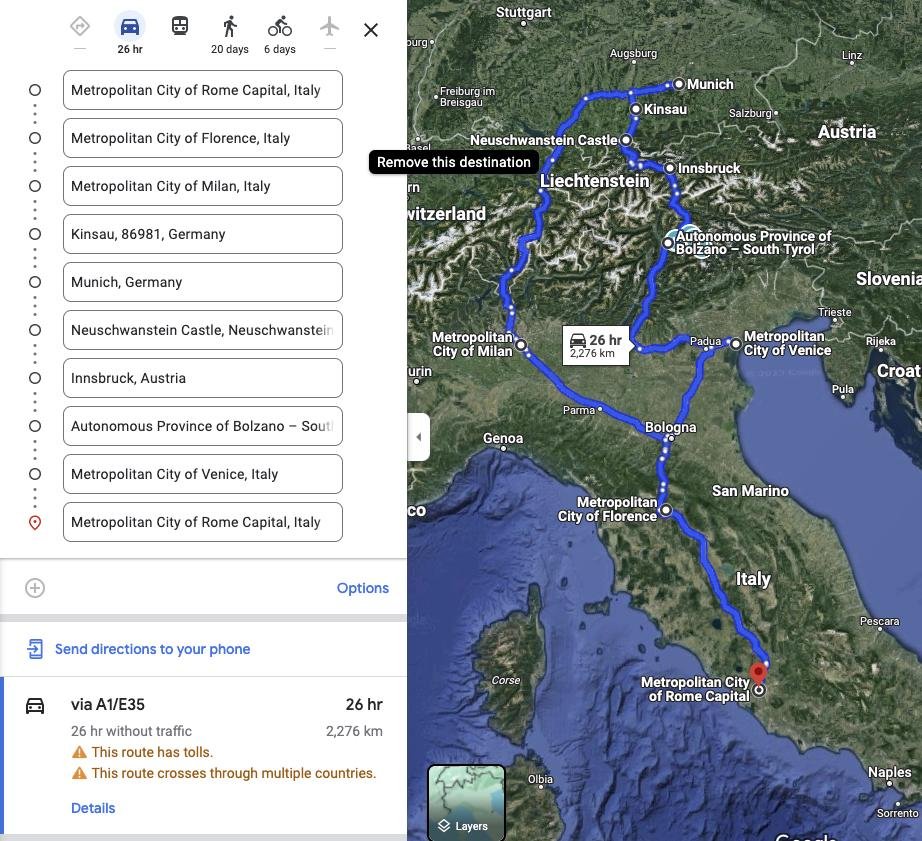This screenshot has height=841, width=922.
Task: Select the best travel modes icon
Action: point(80,27)
